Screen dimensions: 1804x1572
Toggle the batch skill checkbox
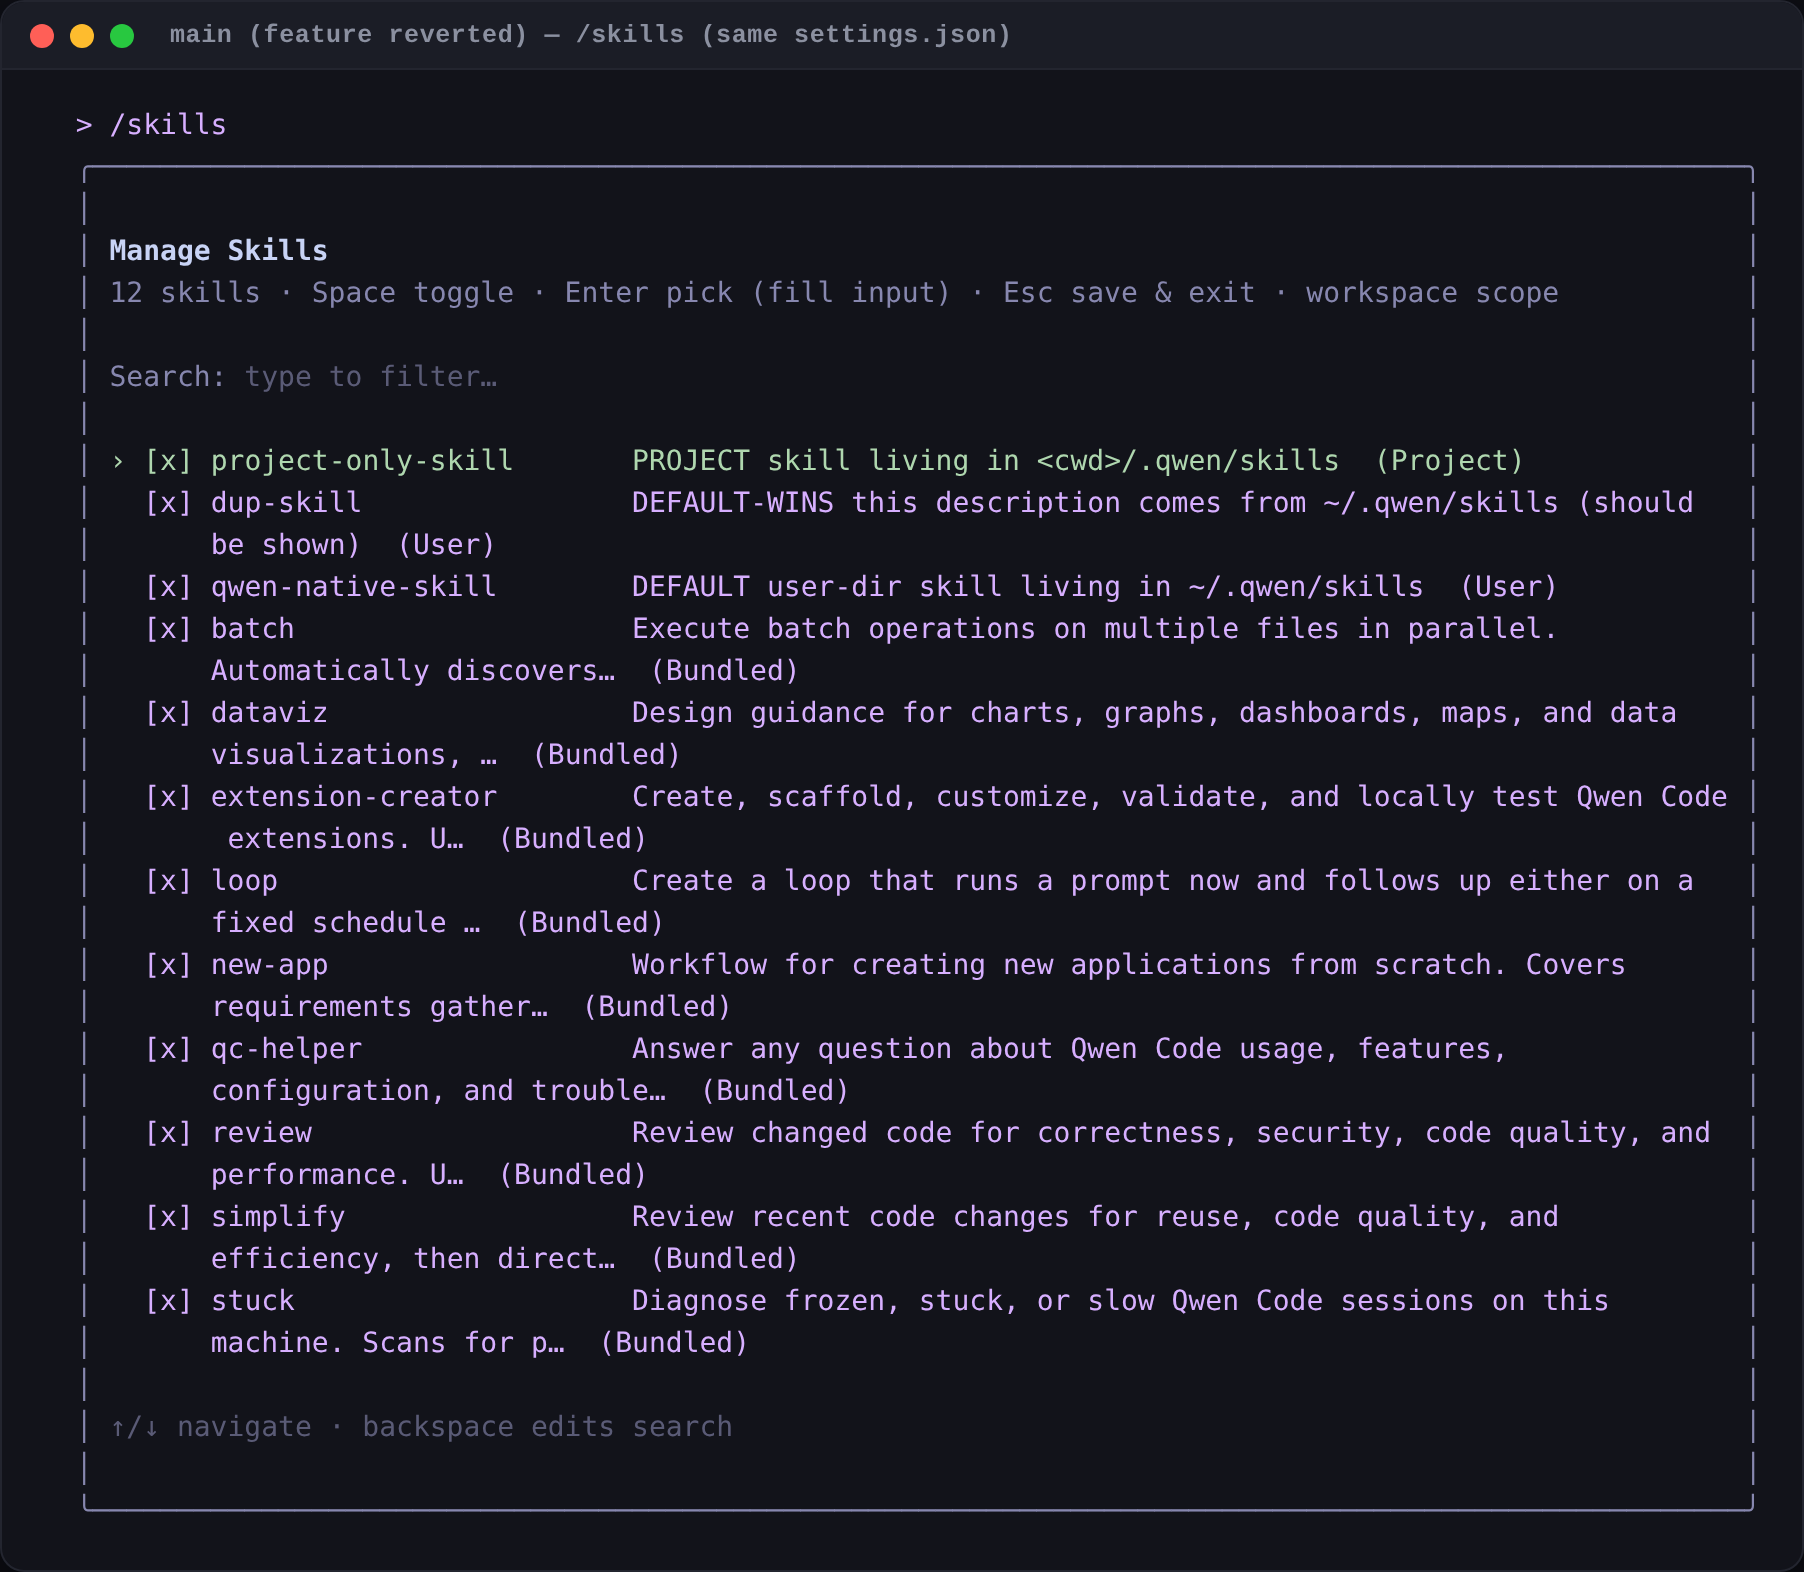tap(168, 629)
